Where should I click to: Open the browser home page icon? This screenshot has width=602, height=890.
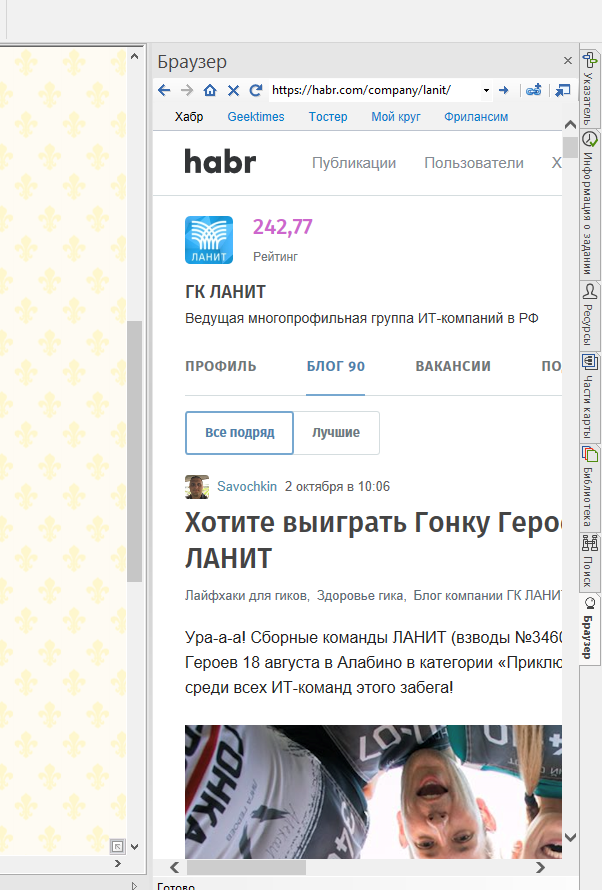[x=210, y=90]
